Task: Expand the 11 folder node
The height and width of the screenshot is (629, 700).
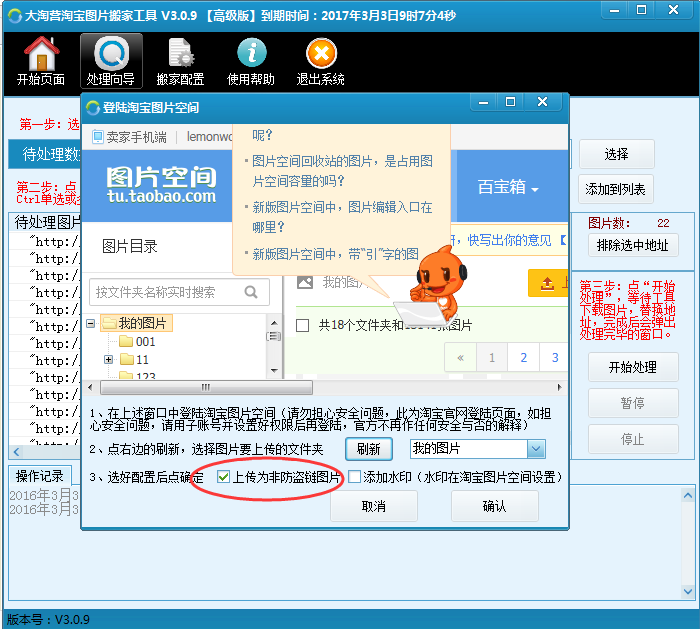Action: (x=108, y=359)
